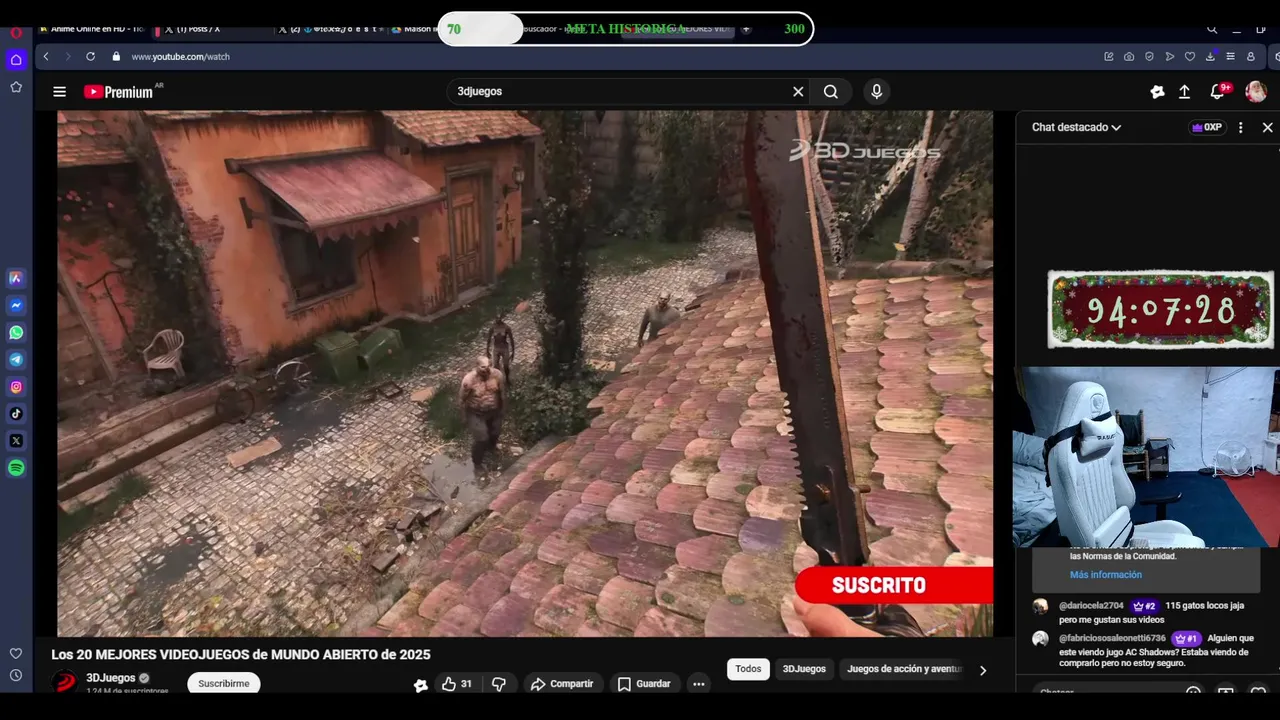Open the shield privacy protection icon
Viewport: 1280px width, 720px height.
click(1149, 57)
